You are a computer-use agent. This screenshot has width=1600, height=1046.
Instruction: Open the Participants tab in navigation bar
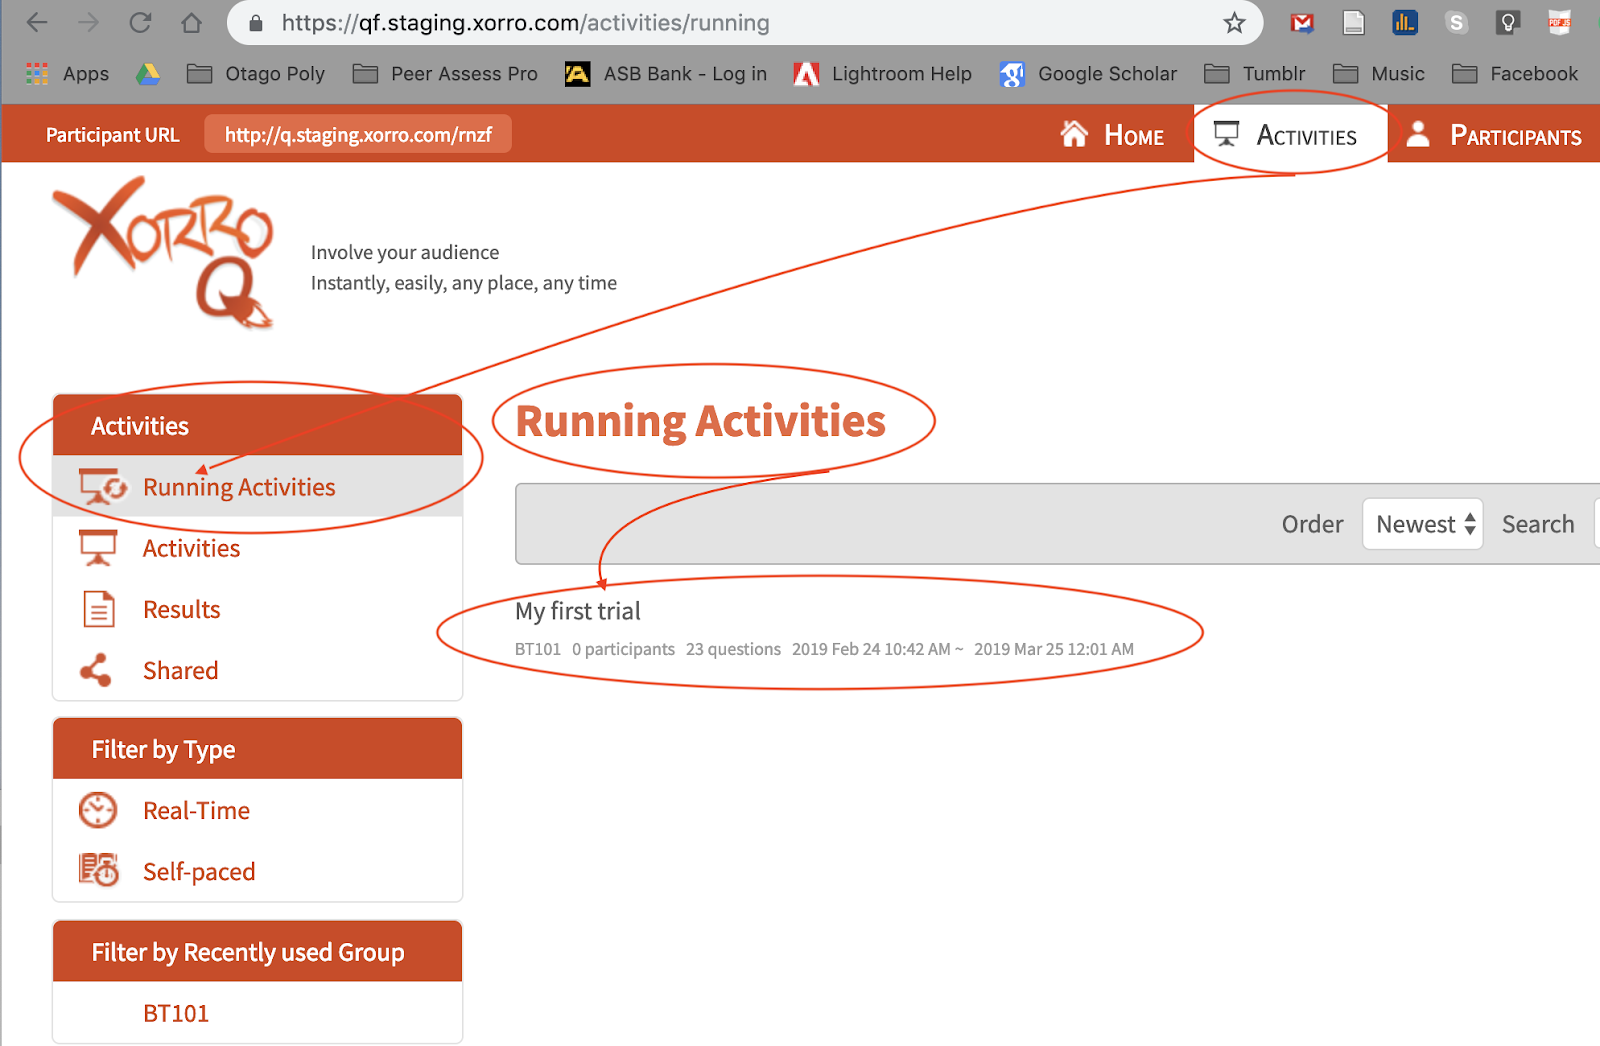click(x=1493, y=135)
